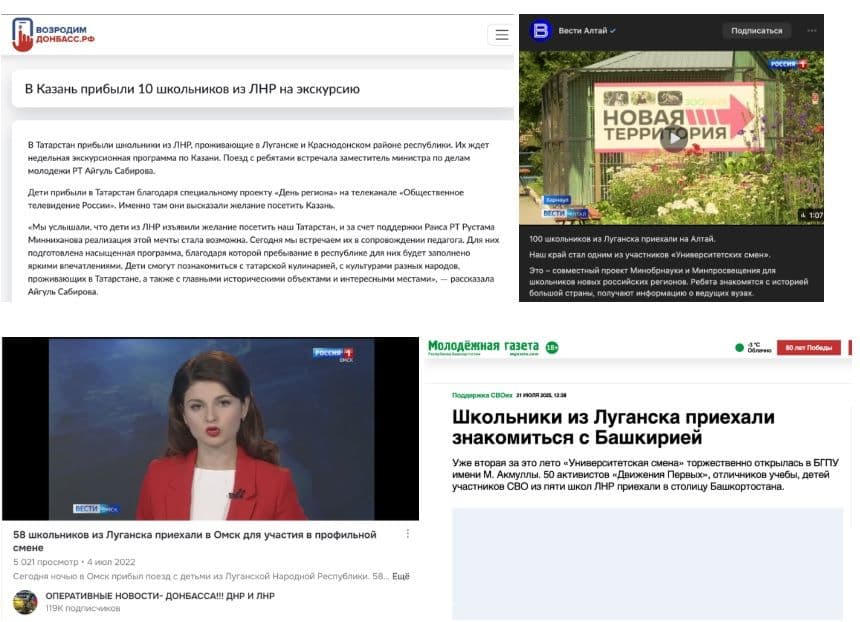860x622 pixels.
Task: Click the video duration badge 1:07
Action: pos(814,215)
